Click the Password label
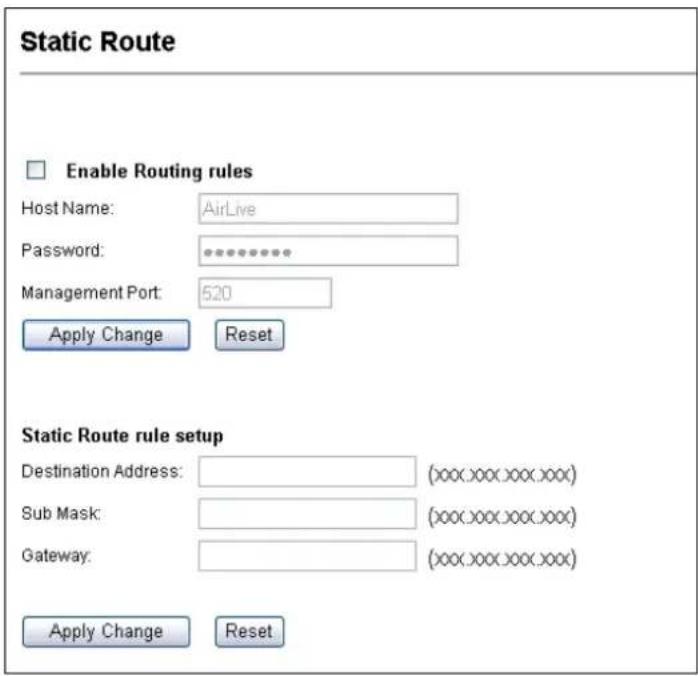698x676 pixels. pos(62,250)
